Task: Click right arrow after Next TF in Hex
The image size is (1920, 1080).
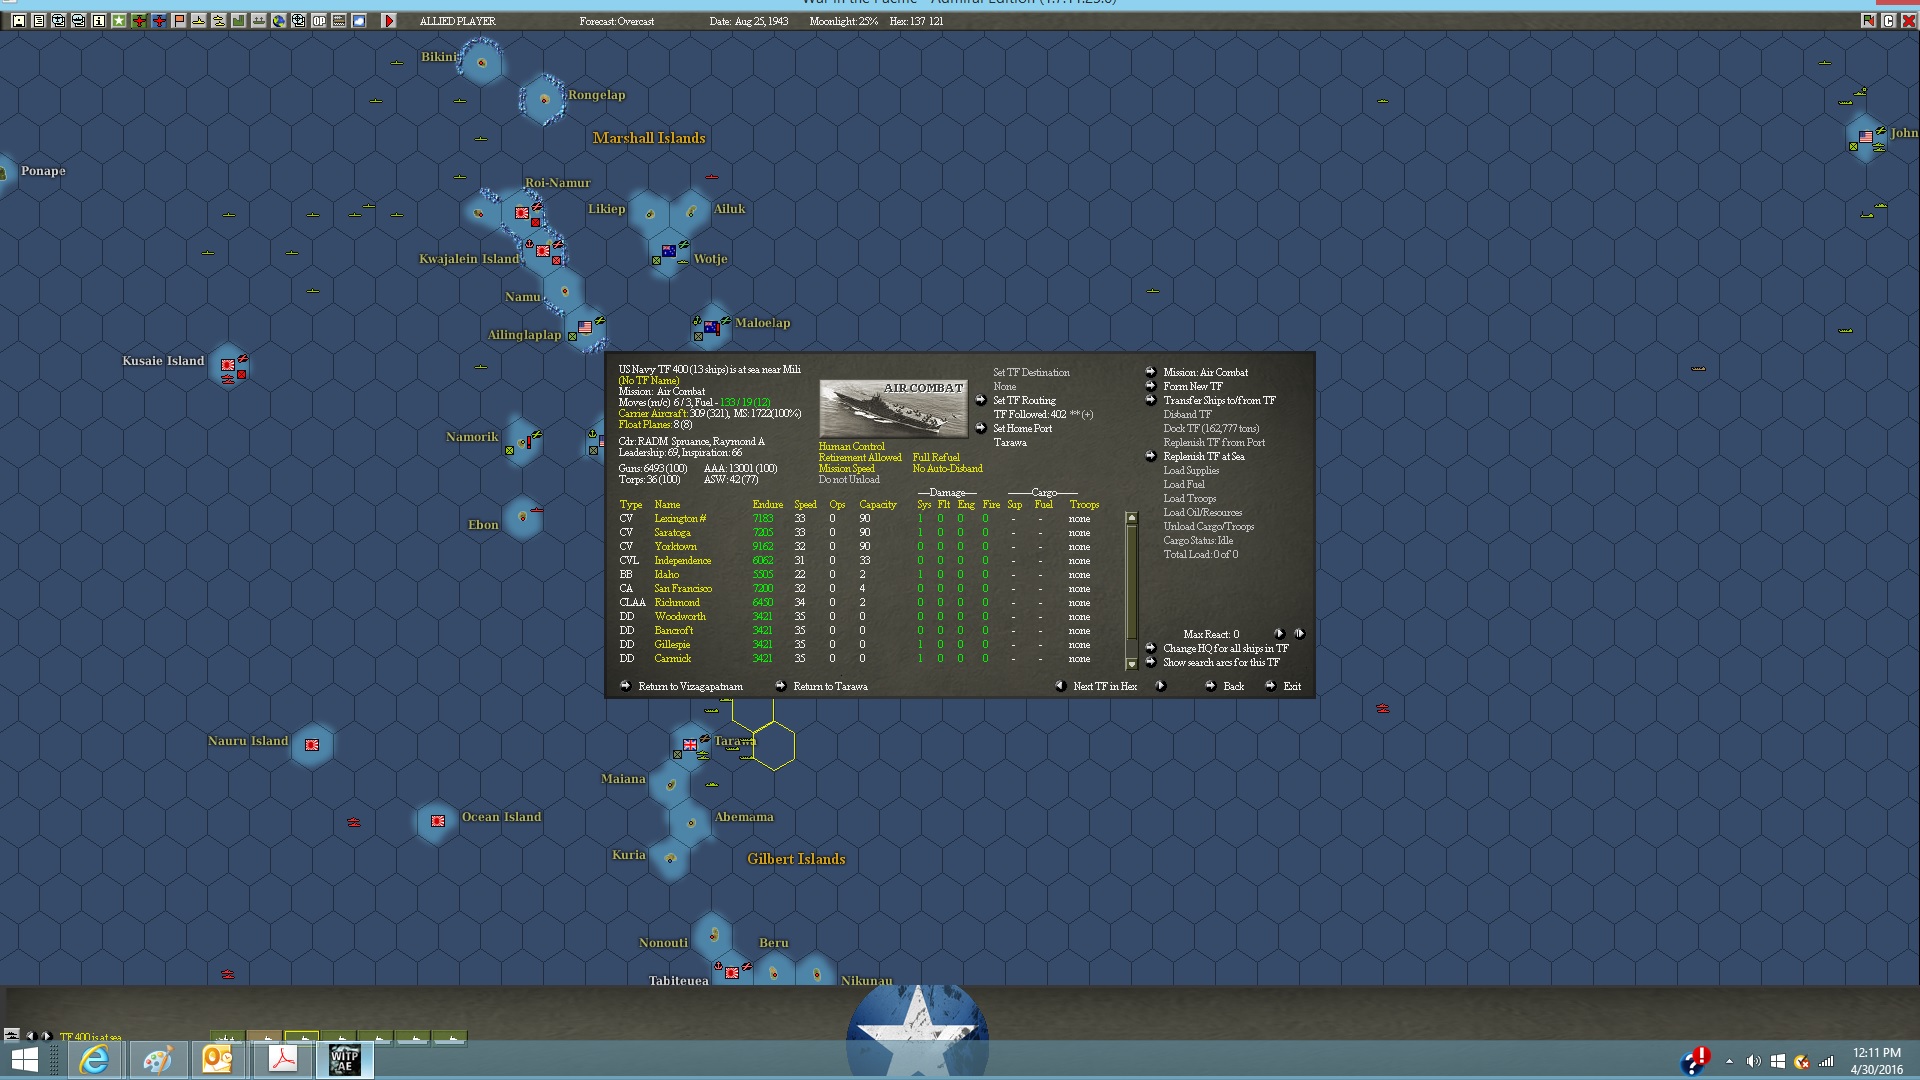Action: pyautogui.click(x=1160, y=686)
